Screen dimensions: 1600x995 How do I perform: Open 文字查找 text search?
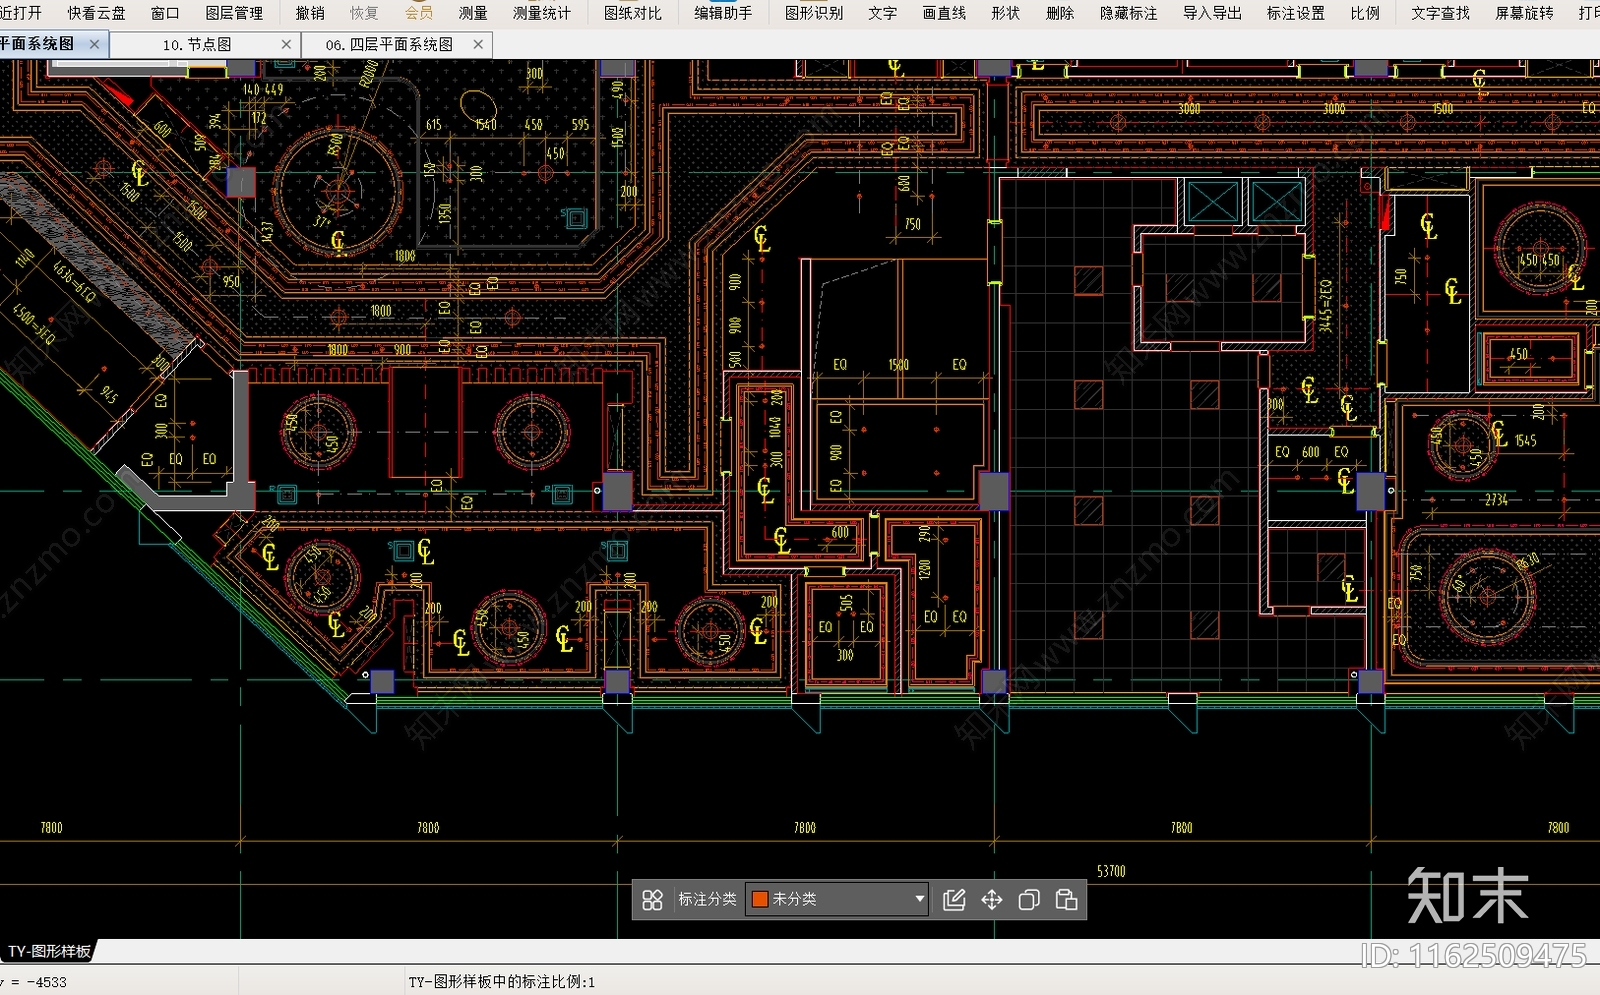(1441, 13)
